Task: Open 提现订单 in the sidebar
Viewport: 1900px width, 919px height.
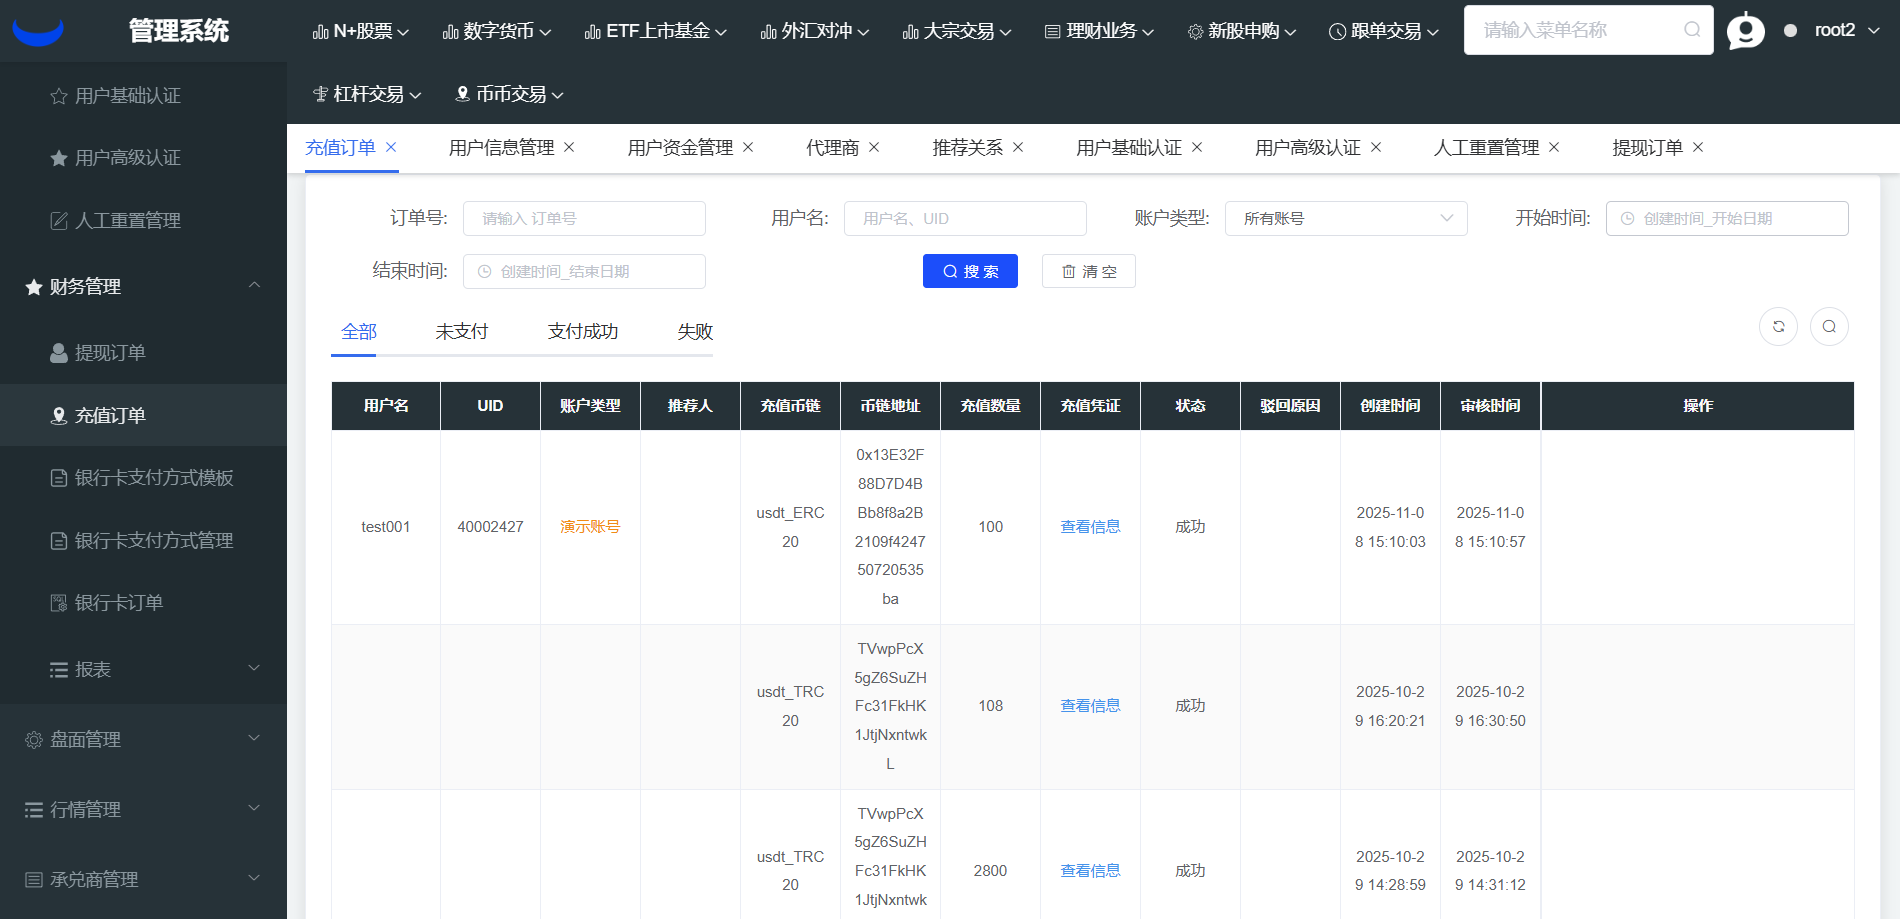Action: pyautogui.click(x=110, y=353)
